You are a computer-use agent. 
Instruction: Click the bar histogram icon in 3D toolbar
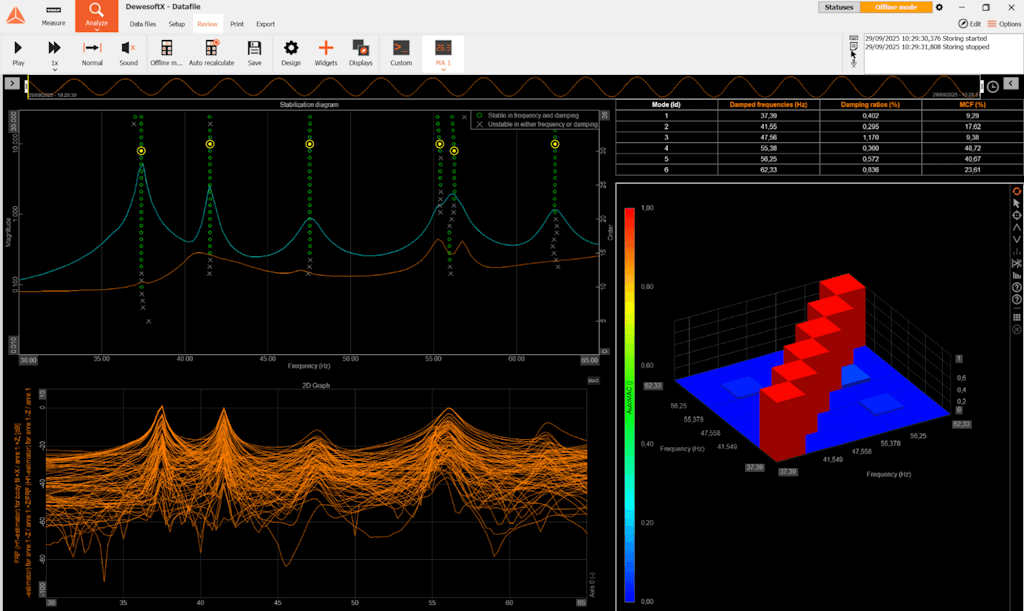point(1017,275)
